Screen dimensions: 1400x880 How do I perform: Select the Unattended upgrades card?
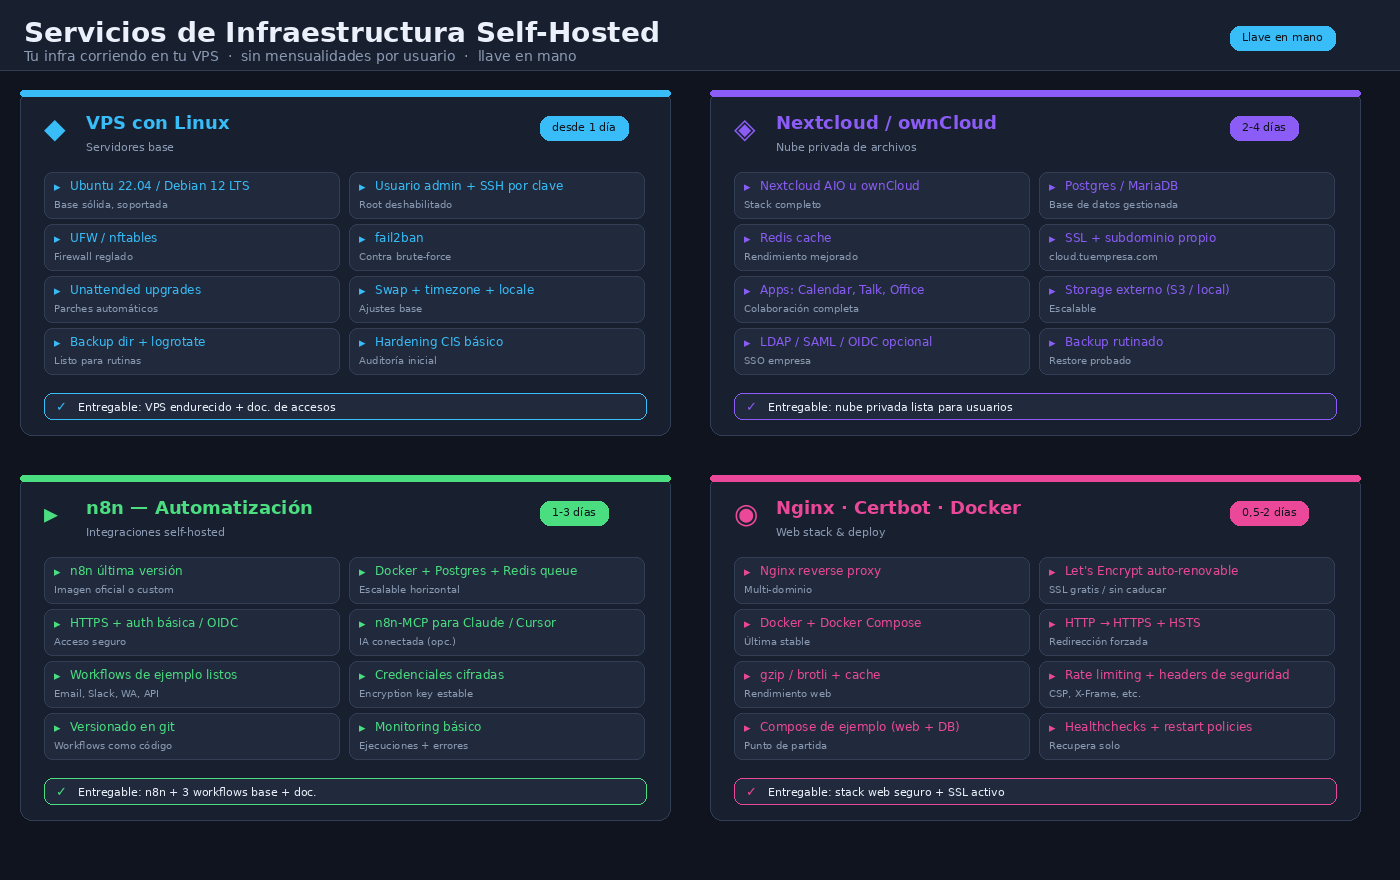(x=192, y=299)
